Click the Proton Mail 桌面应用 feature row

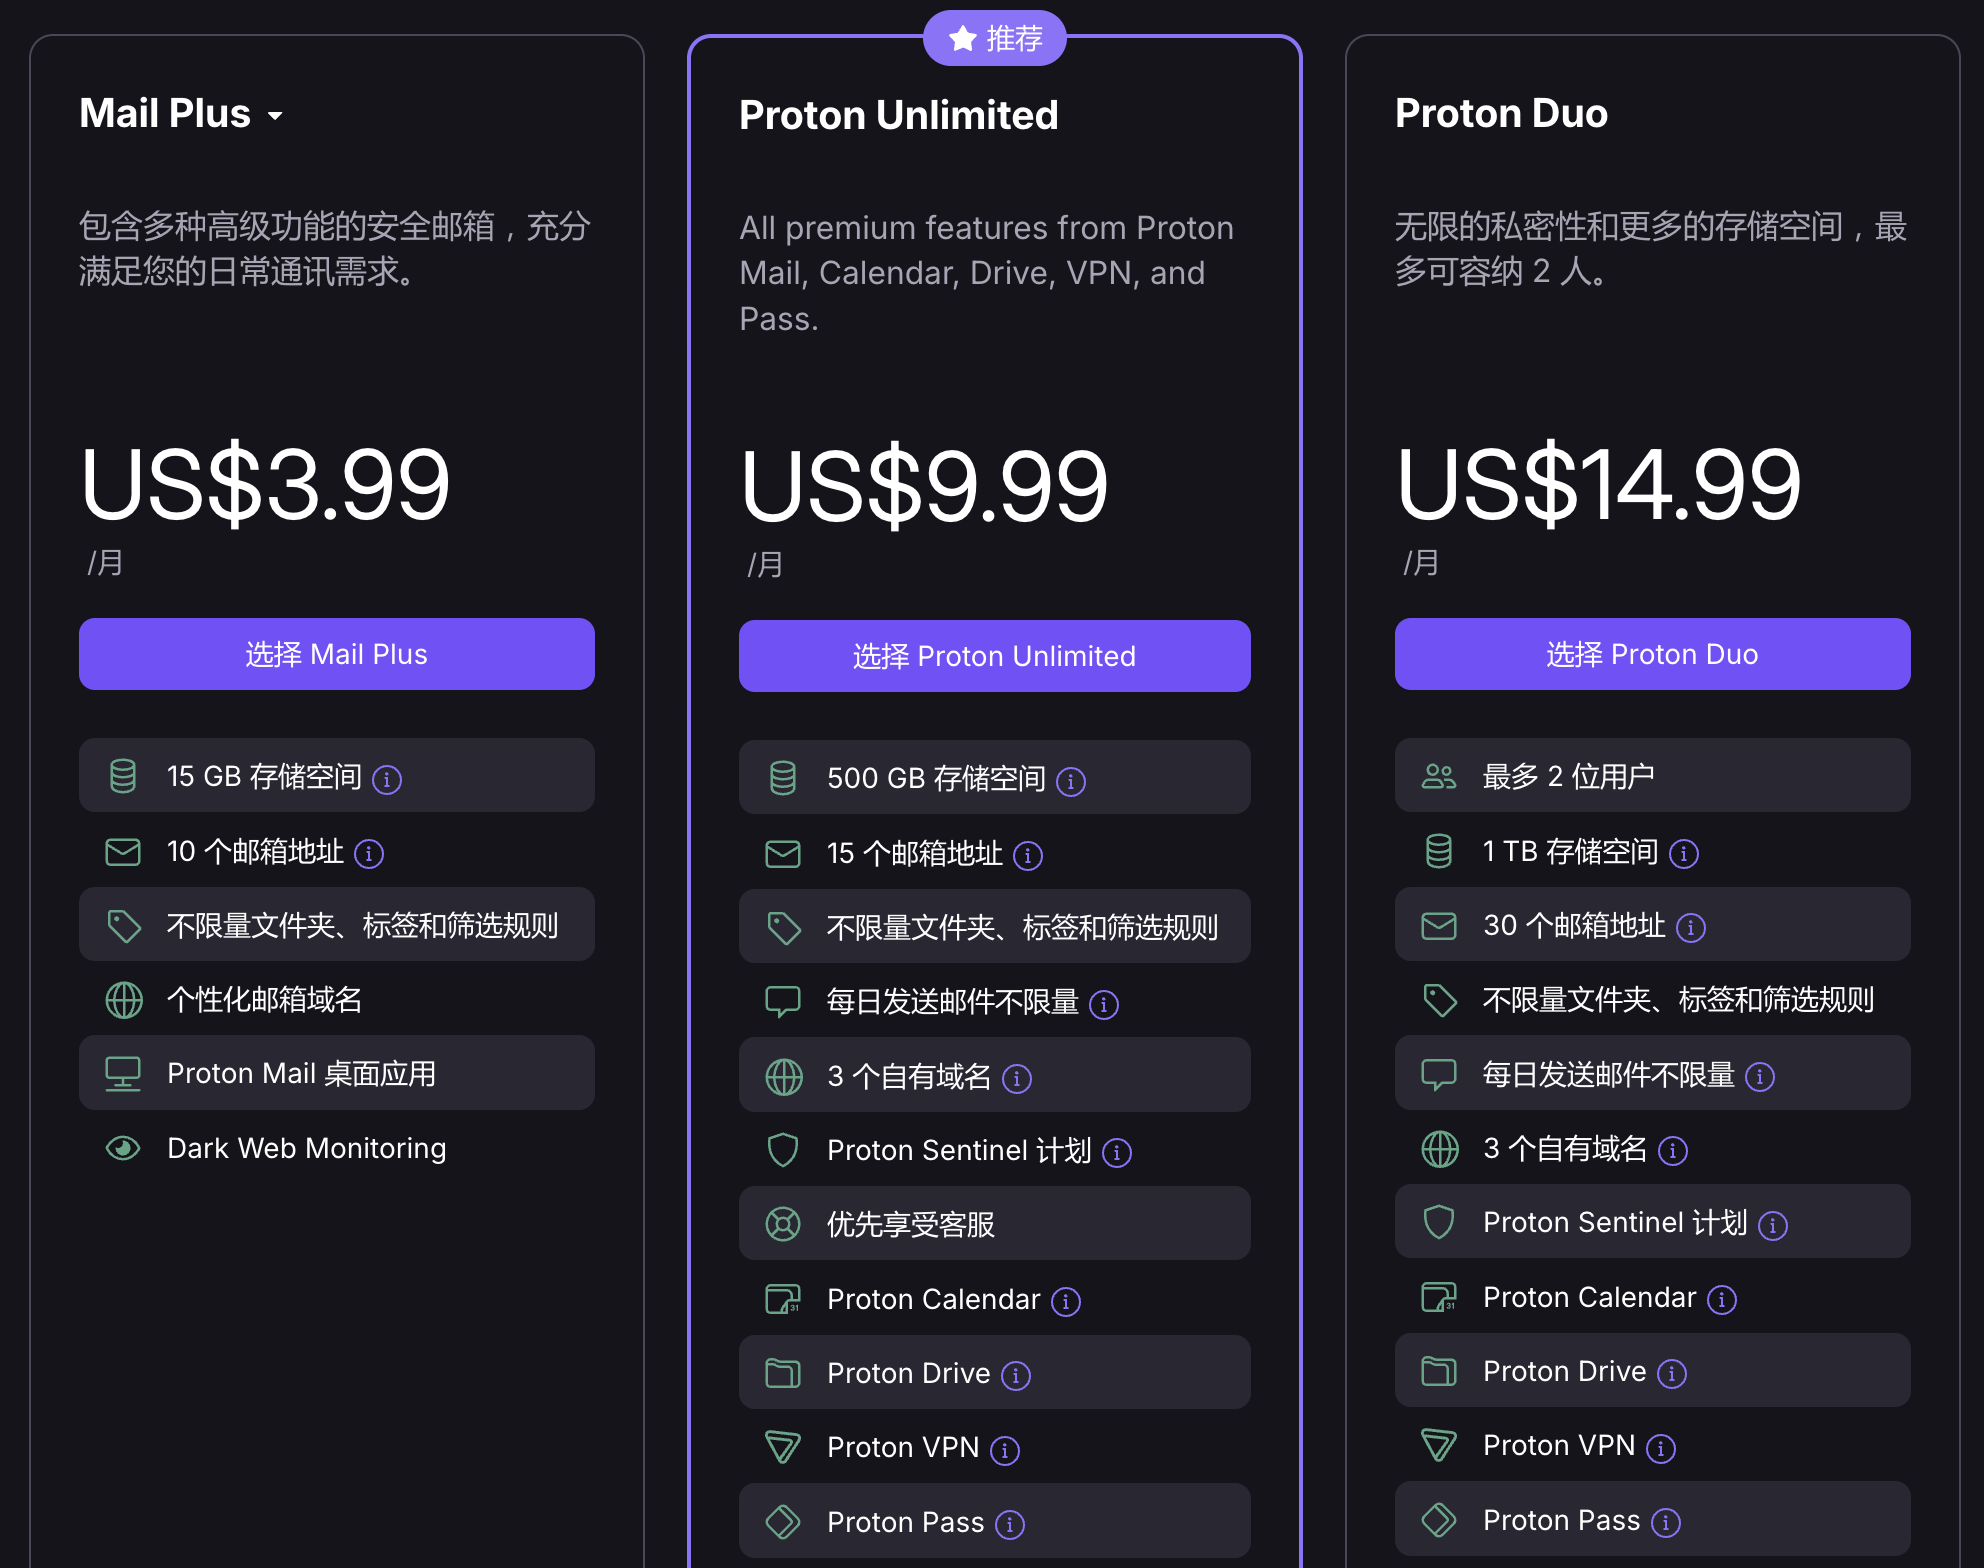pyautogui.click(x=336, y=1073)
